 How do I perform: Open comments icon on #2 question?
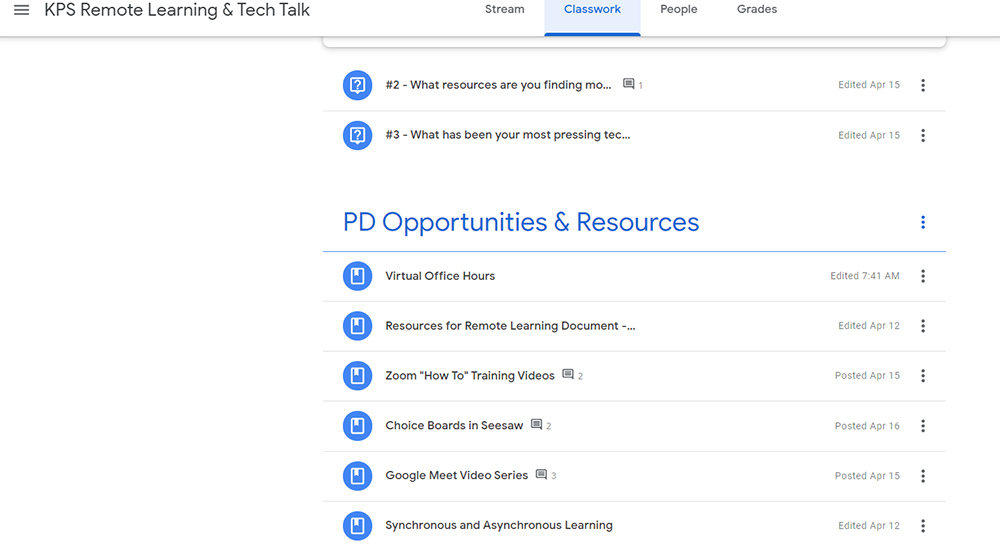[x=629, y=84]
